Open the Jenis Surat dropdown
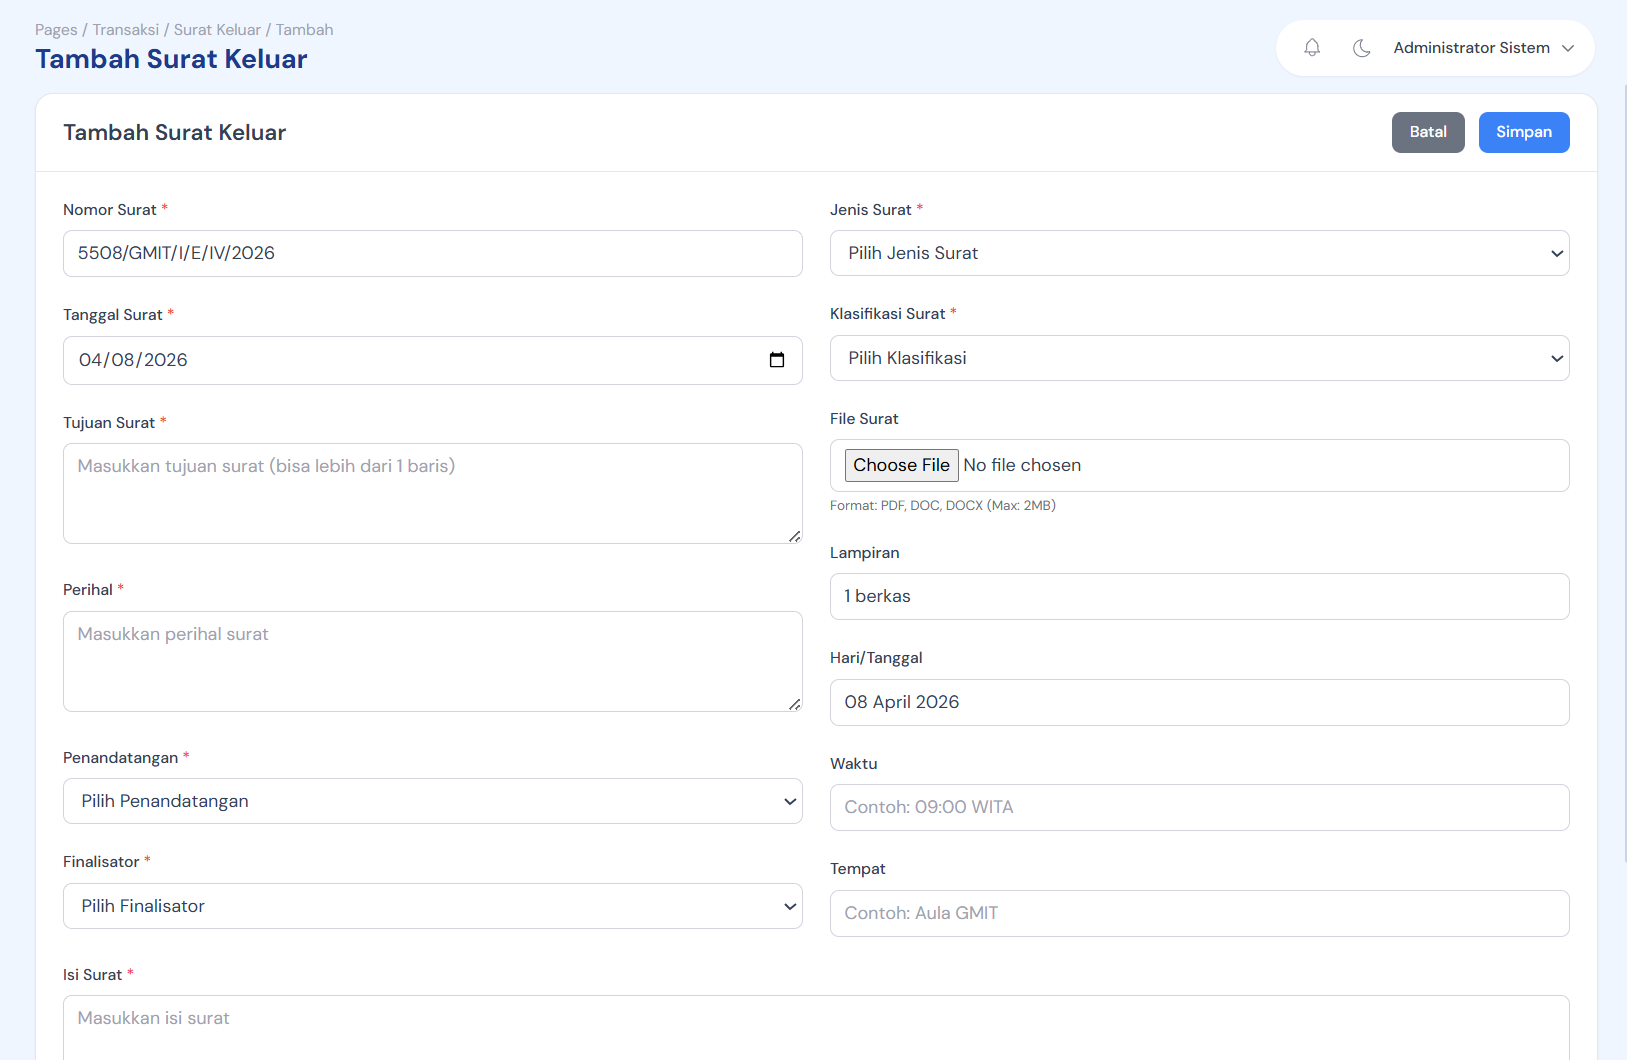Screen dimensions: 1627x1060 tap(1199, 253)
